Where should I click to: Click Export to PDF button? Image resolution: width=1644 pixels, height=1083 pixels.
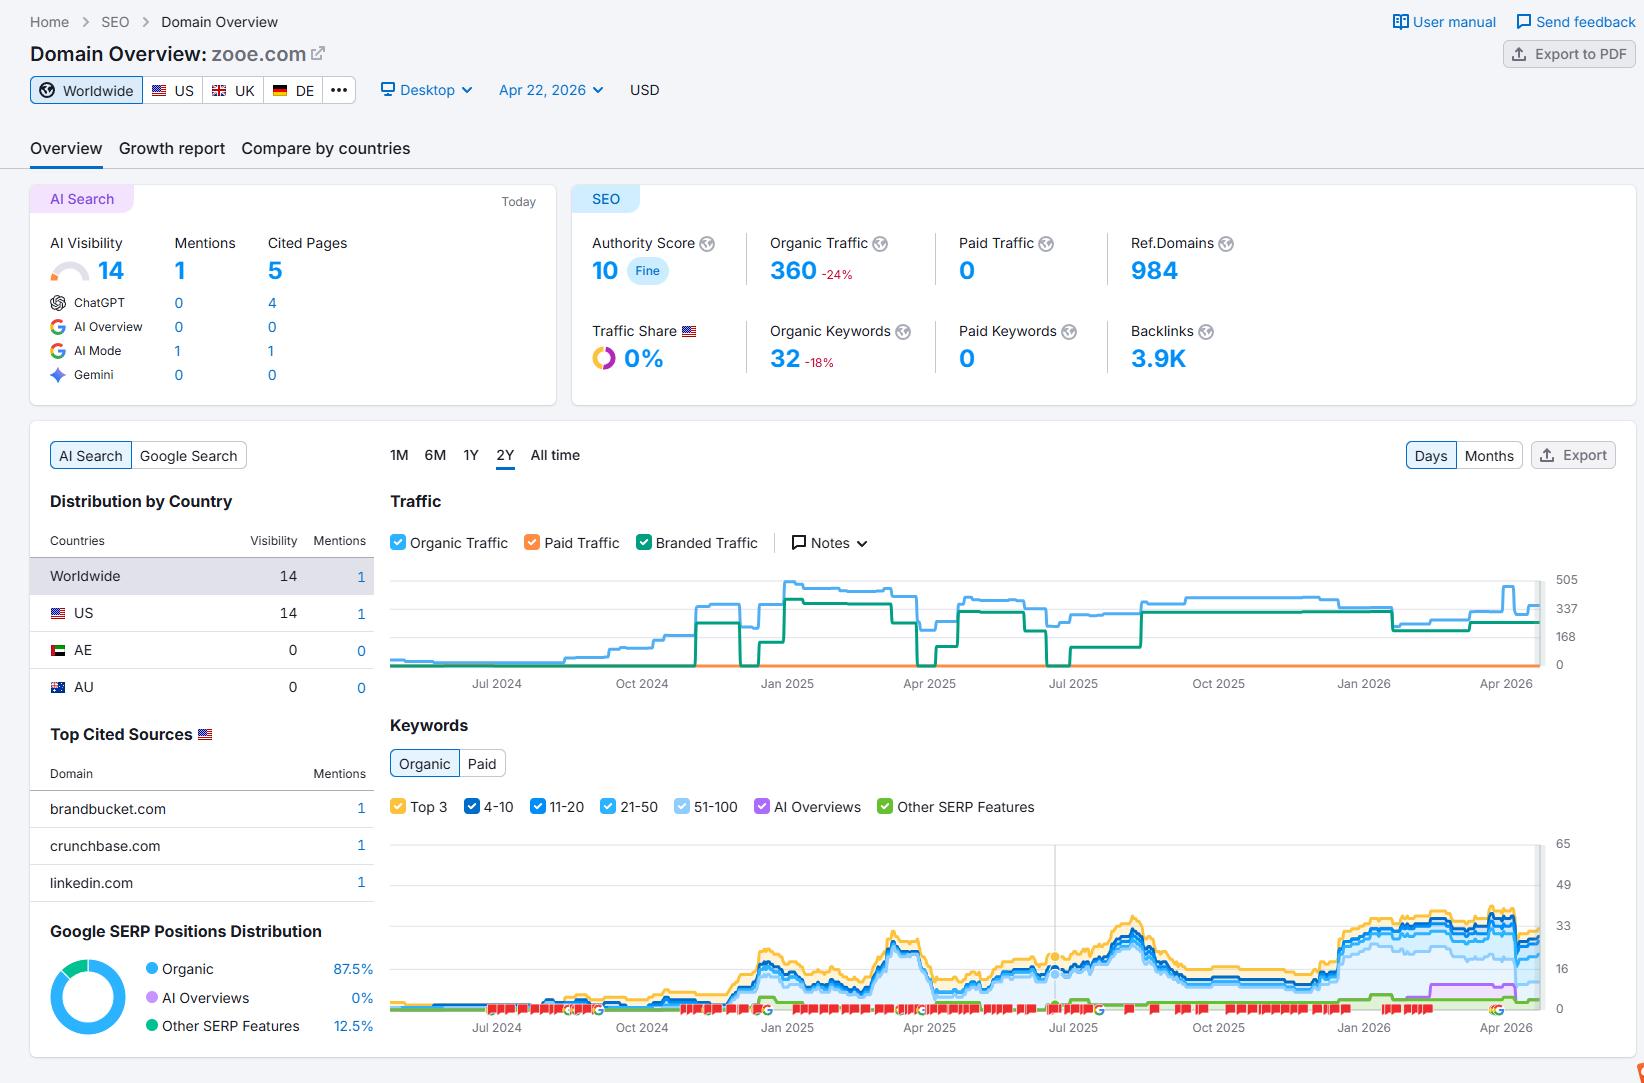[1569, 54]
